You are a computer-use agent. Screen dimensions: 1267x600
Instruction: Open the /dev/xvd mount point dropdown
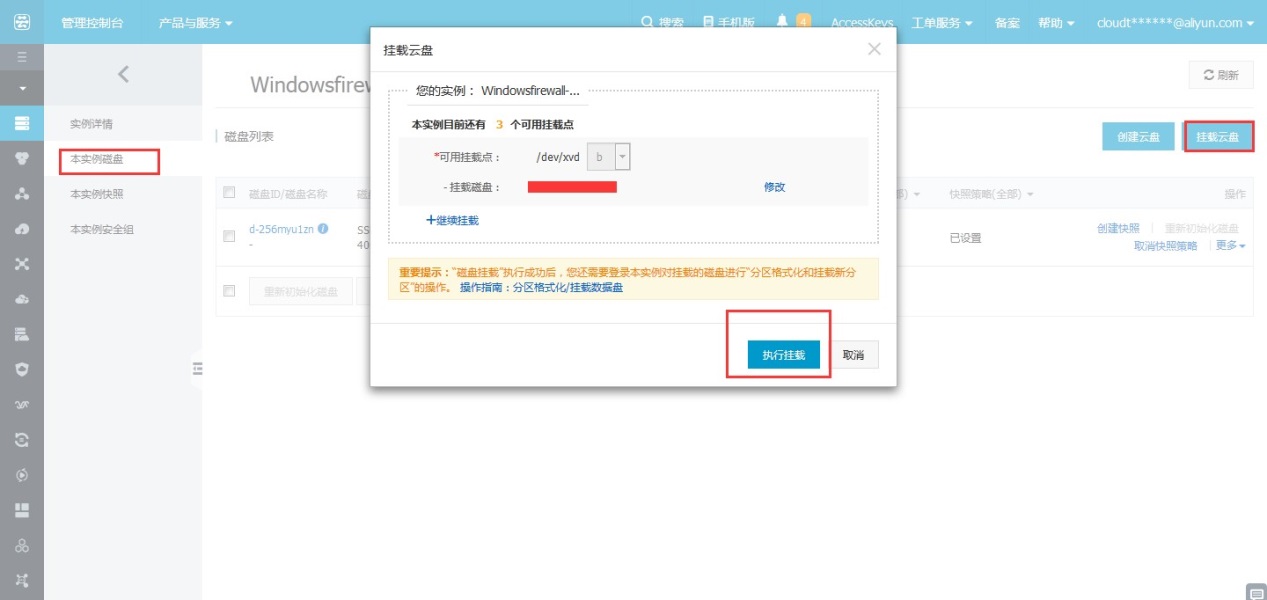click(x=622, y=157)
